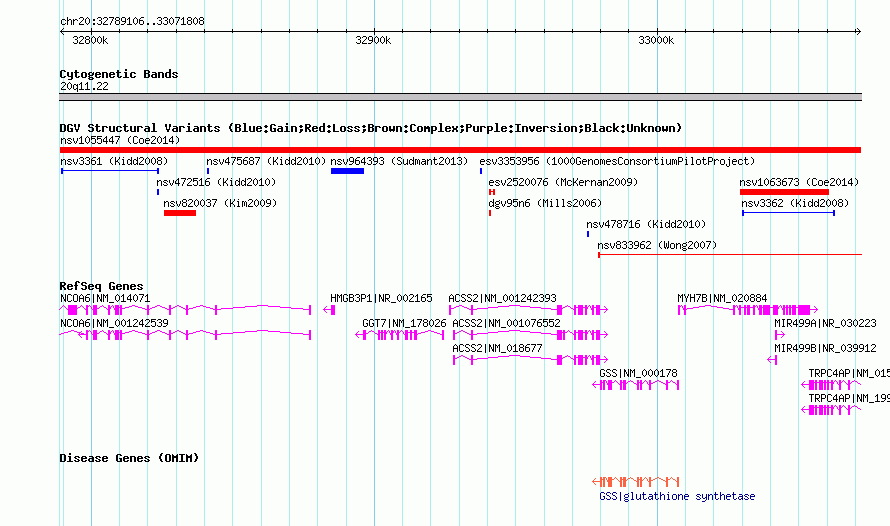This screenshot has width=890, height=526.
Task: Click the nsv1055447 red loss bar
Action: click(x=460, y=150)
